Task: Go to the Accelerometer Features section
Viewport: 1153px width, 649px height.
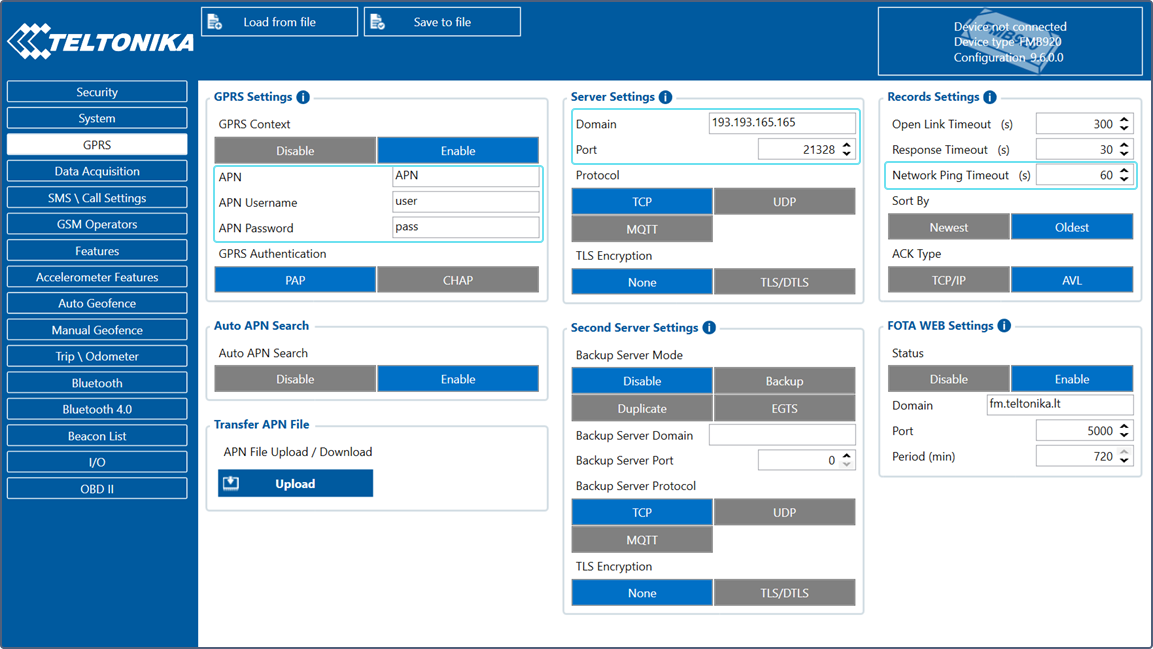Action: click(x=97, y=277)
